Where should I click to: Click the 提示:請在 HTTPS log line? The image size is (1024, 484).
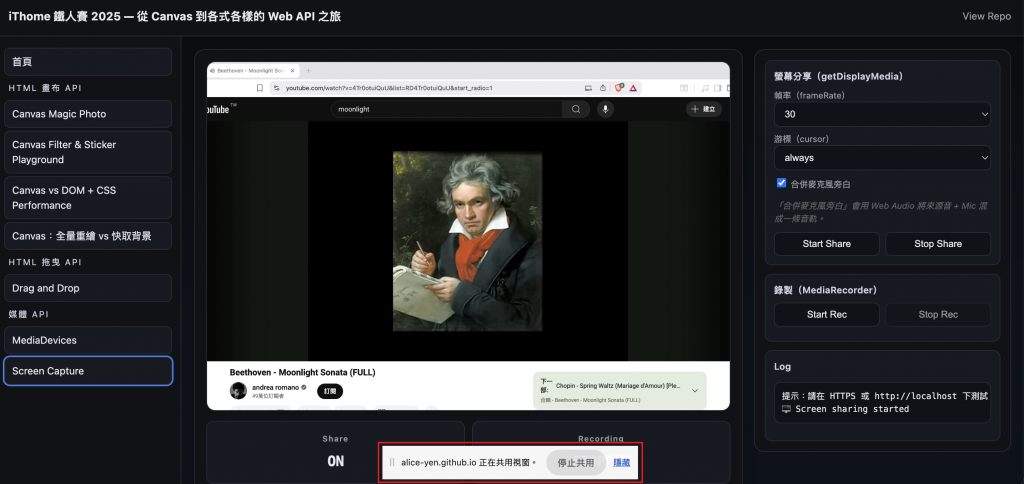(x=885, y=396)
